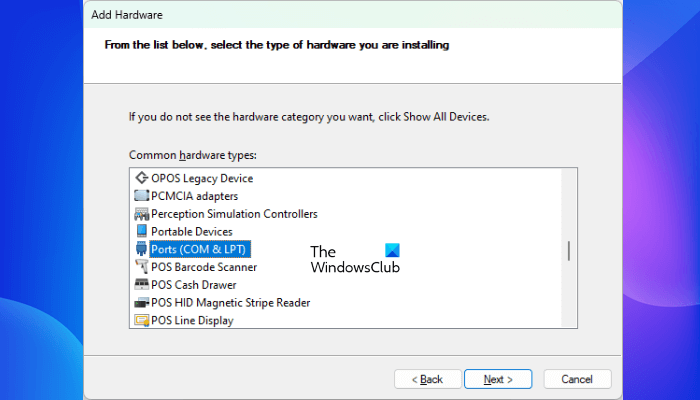
Task: Click the POS Line Display icon
Action: pos(141,320)
